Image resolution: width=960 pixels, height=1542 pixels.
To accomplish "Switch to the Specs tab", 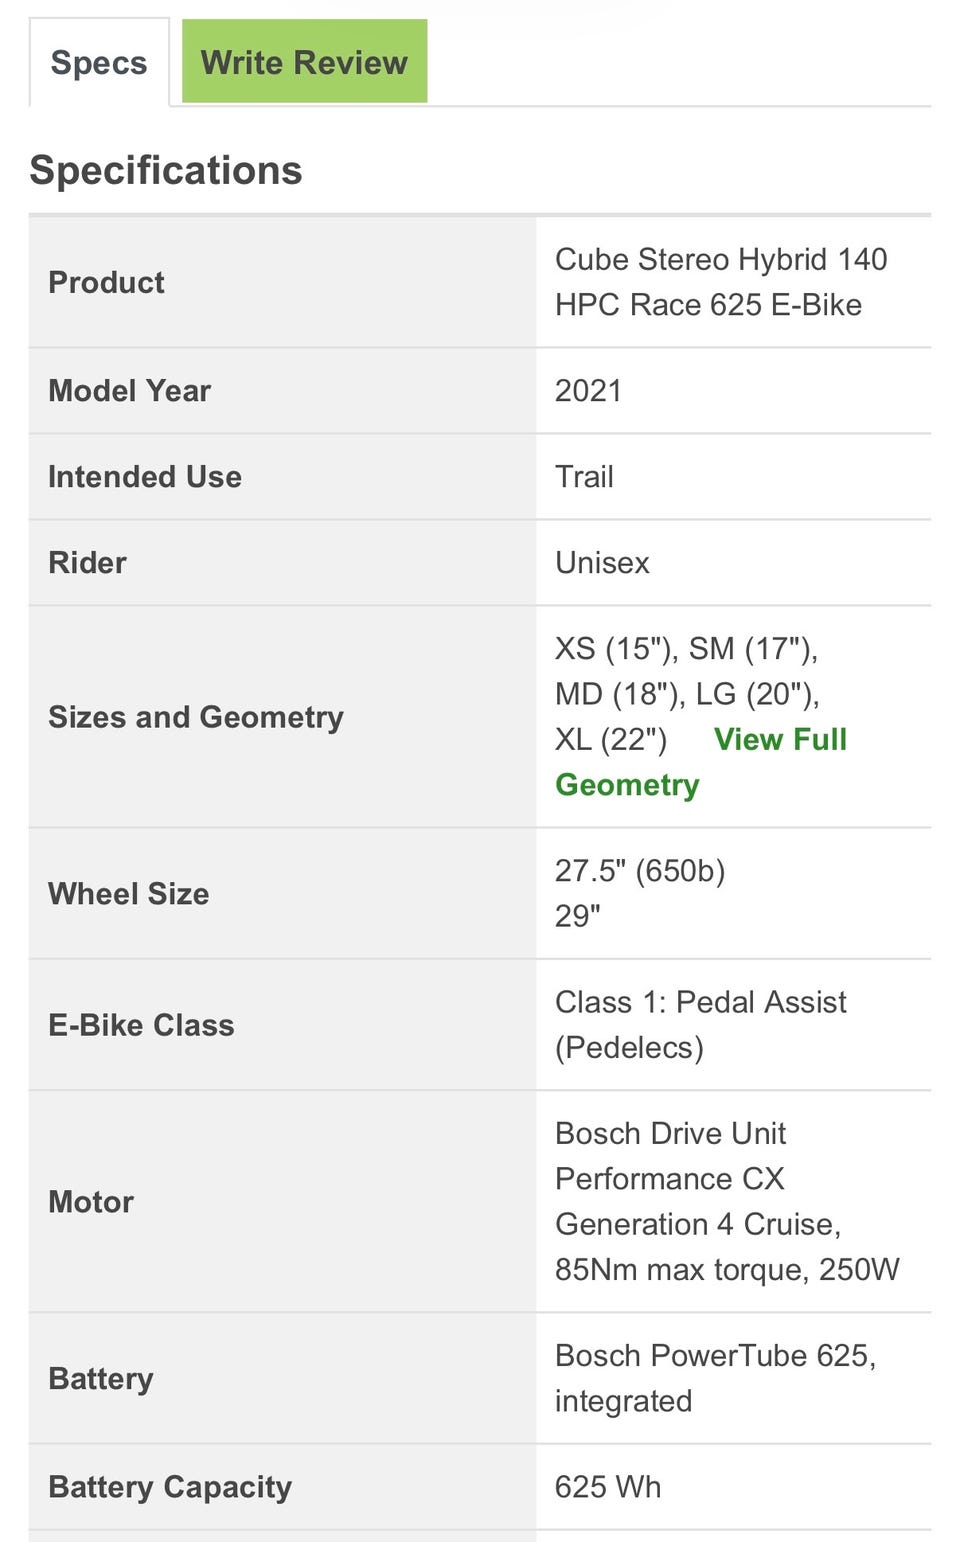I will pyautogui.click(x=99, y=63).
